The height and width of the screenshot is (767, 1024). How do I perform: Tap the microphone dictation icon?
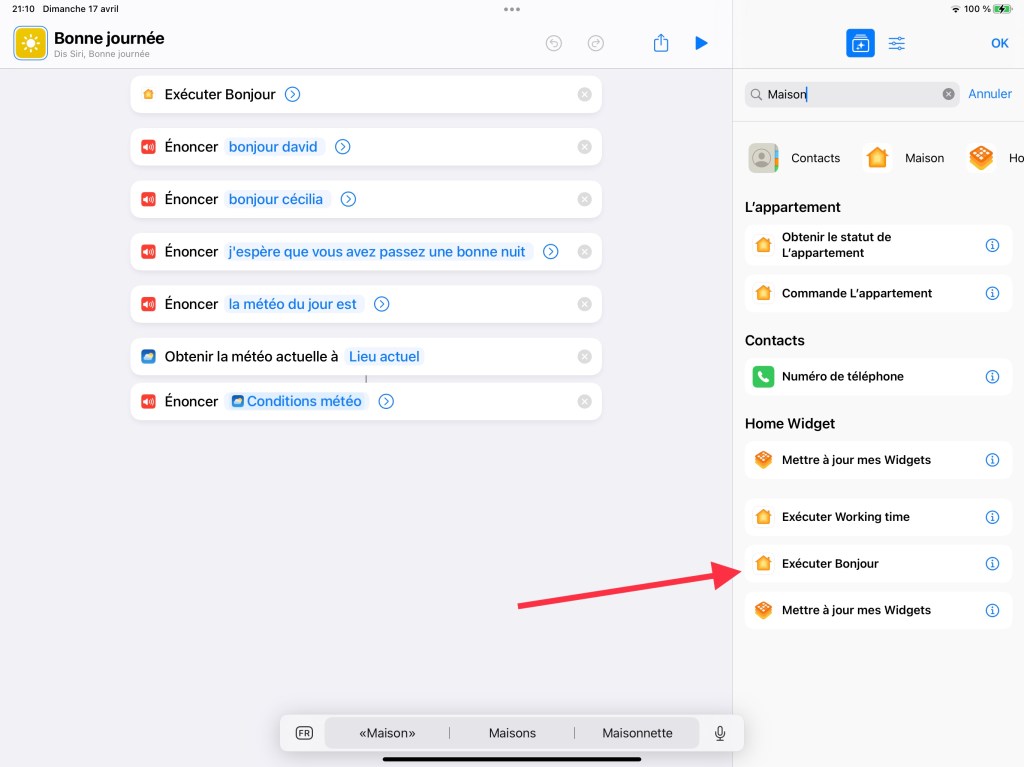pos(719,733)
